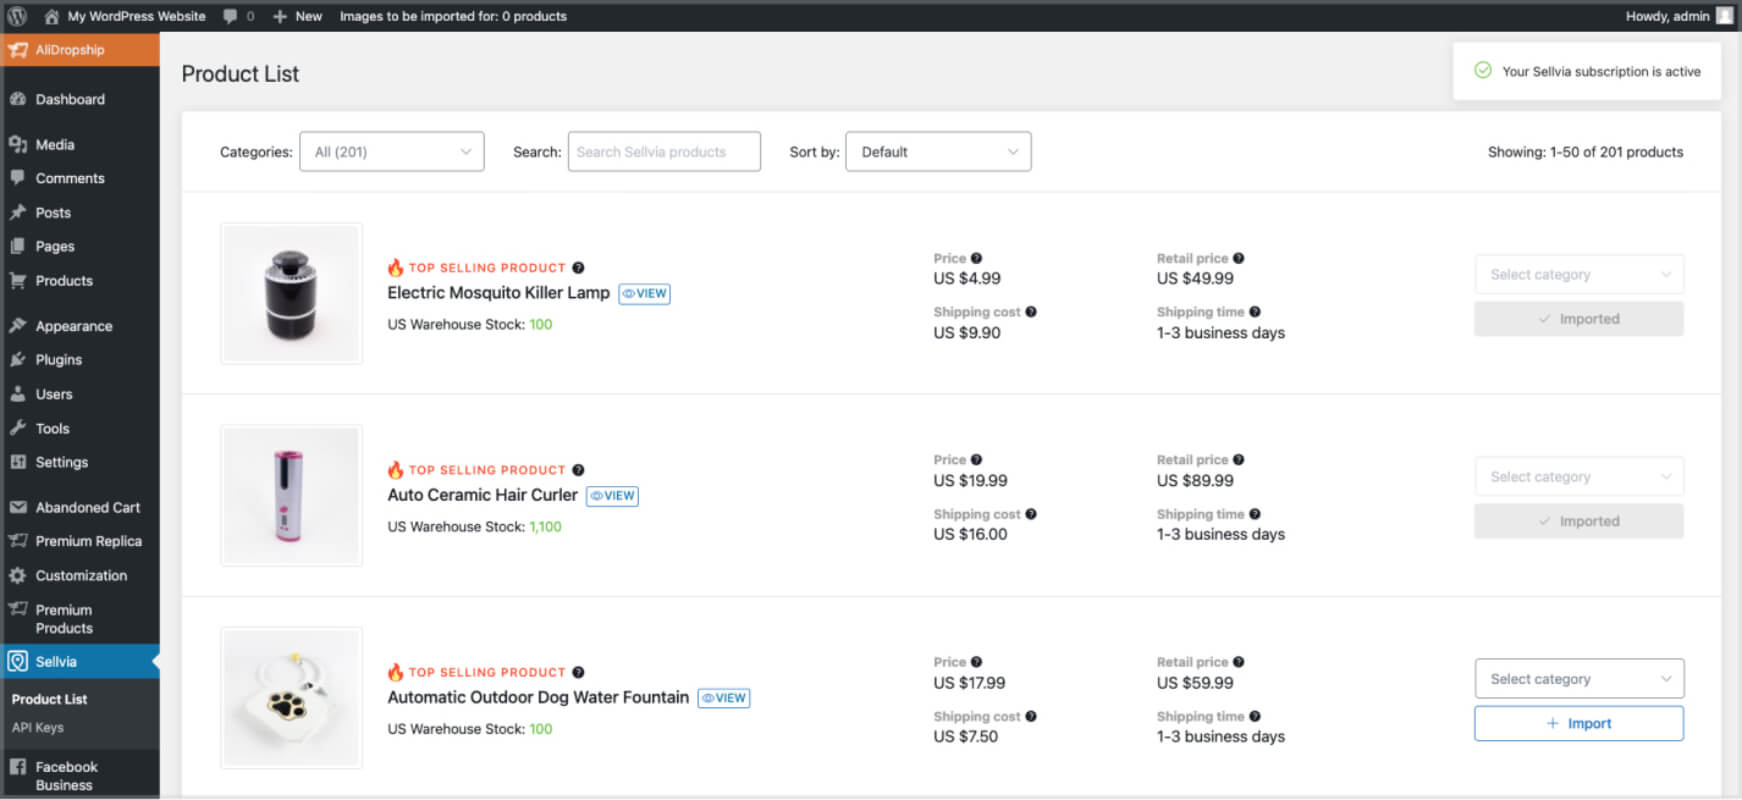This screenshot has width=1742, height=800.
Task: Click the Abandoned Cart envelope icon
Action: [18, 507]
